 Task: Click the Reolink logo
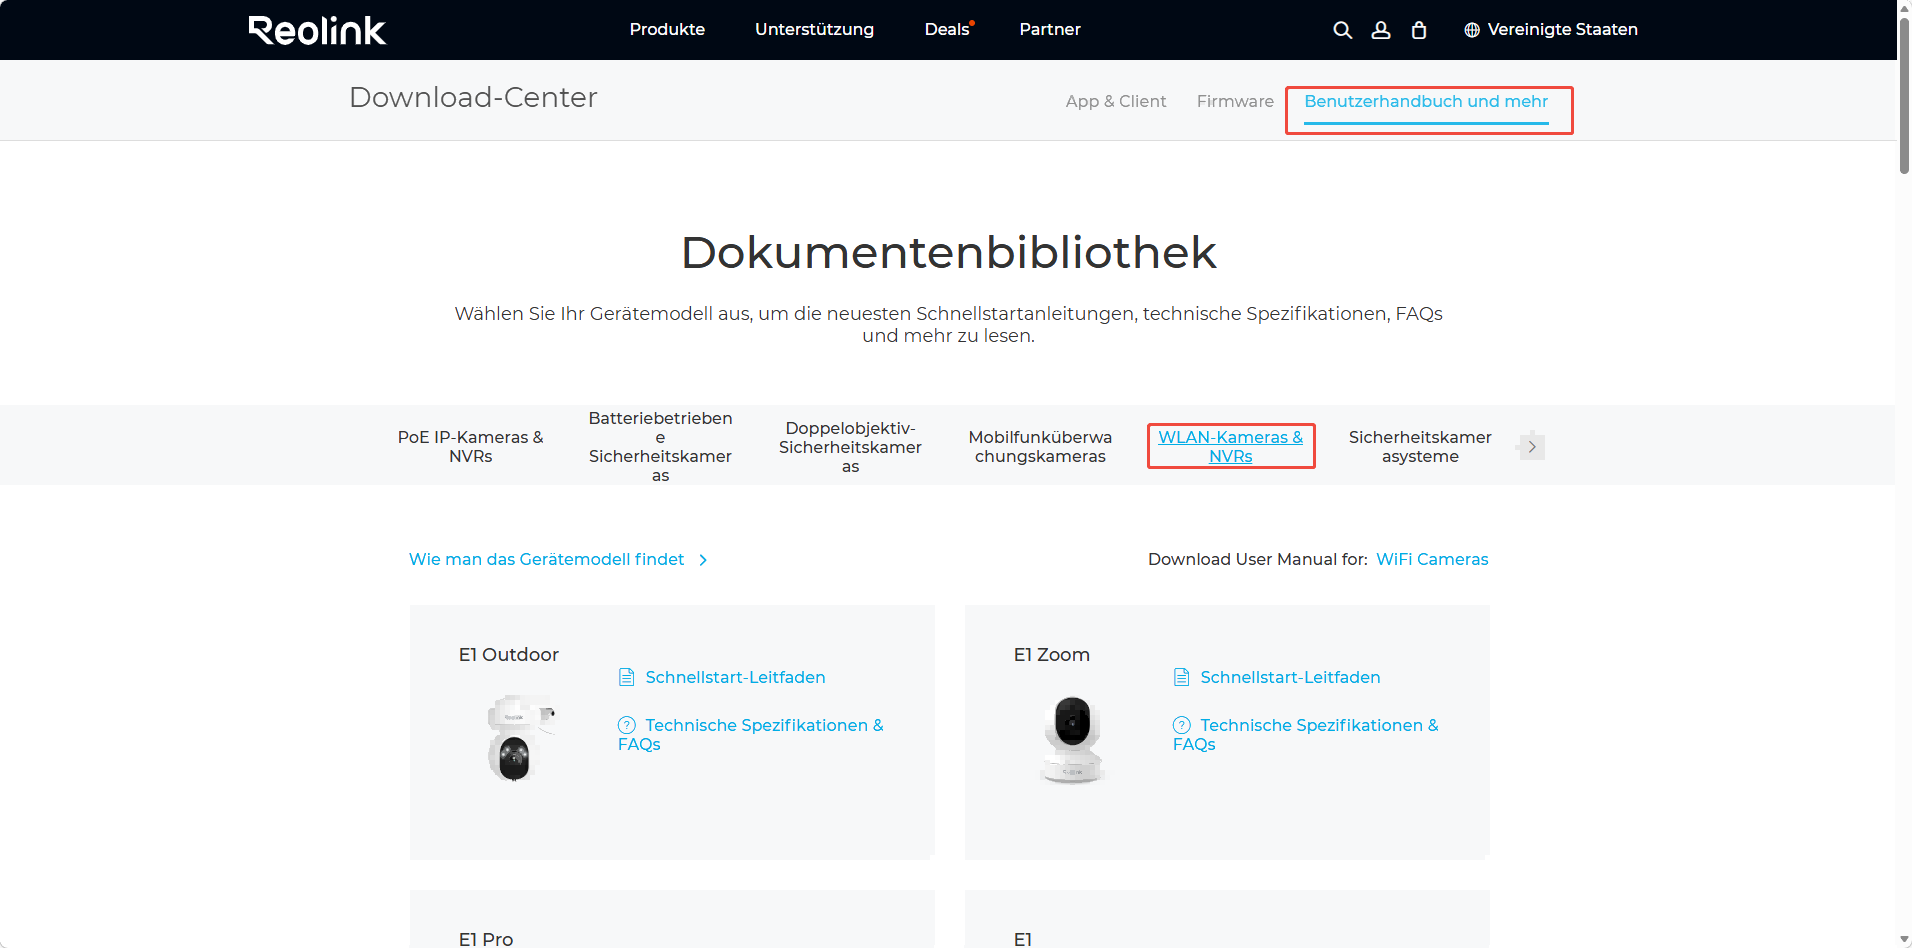point(317,30)
